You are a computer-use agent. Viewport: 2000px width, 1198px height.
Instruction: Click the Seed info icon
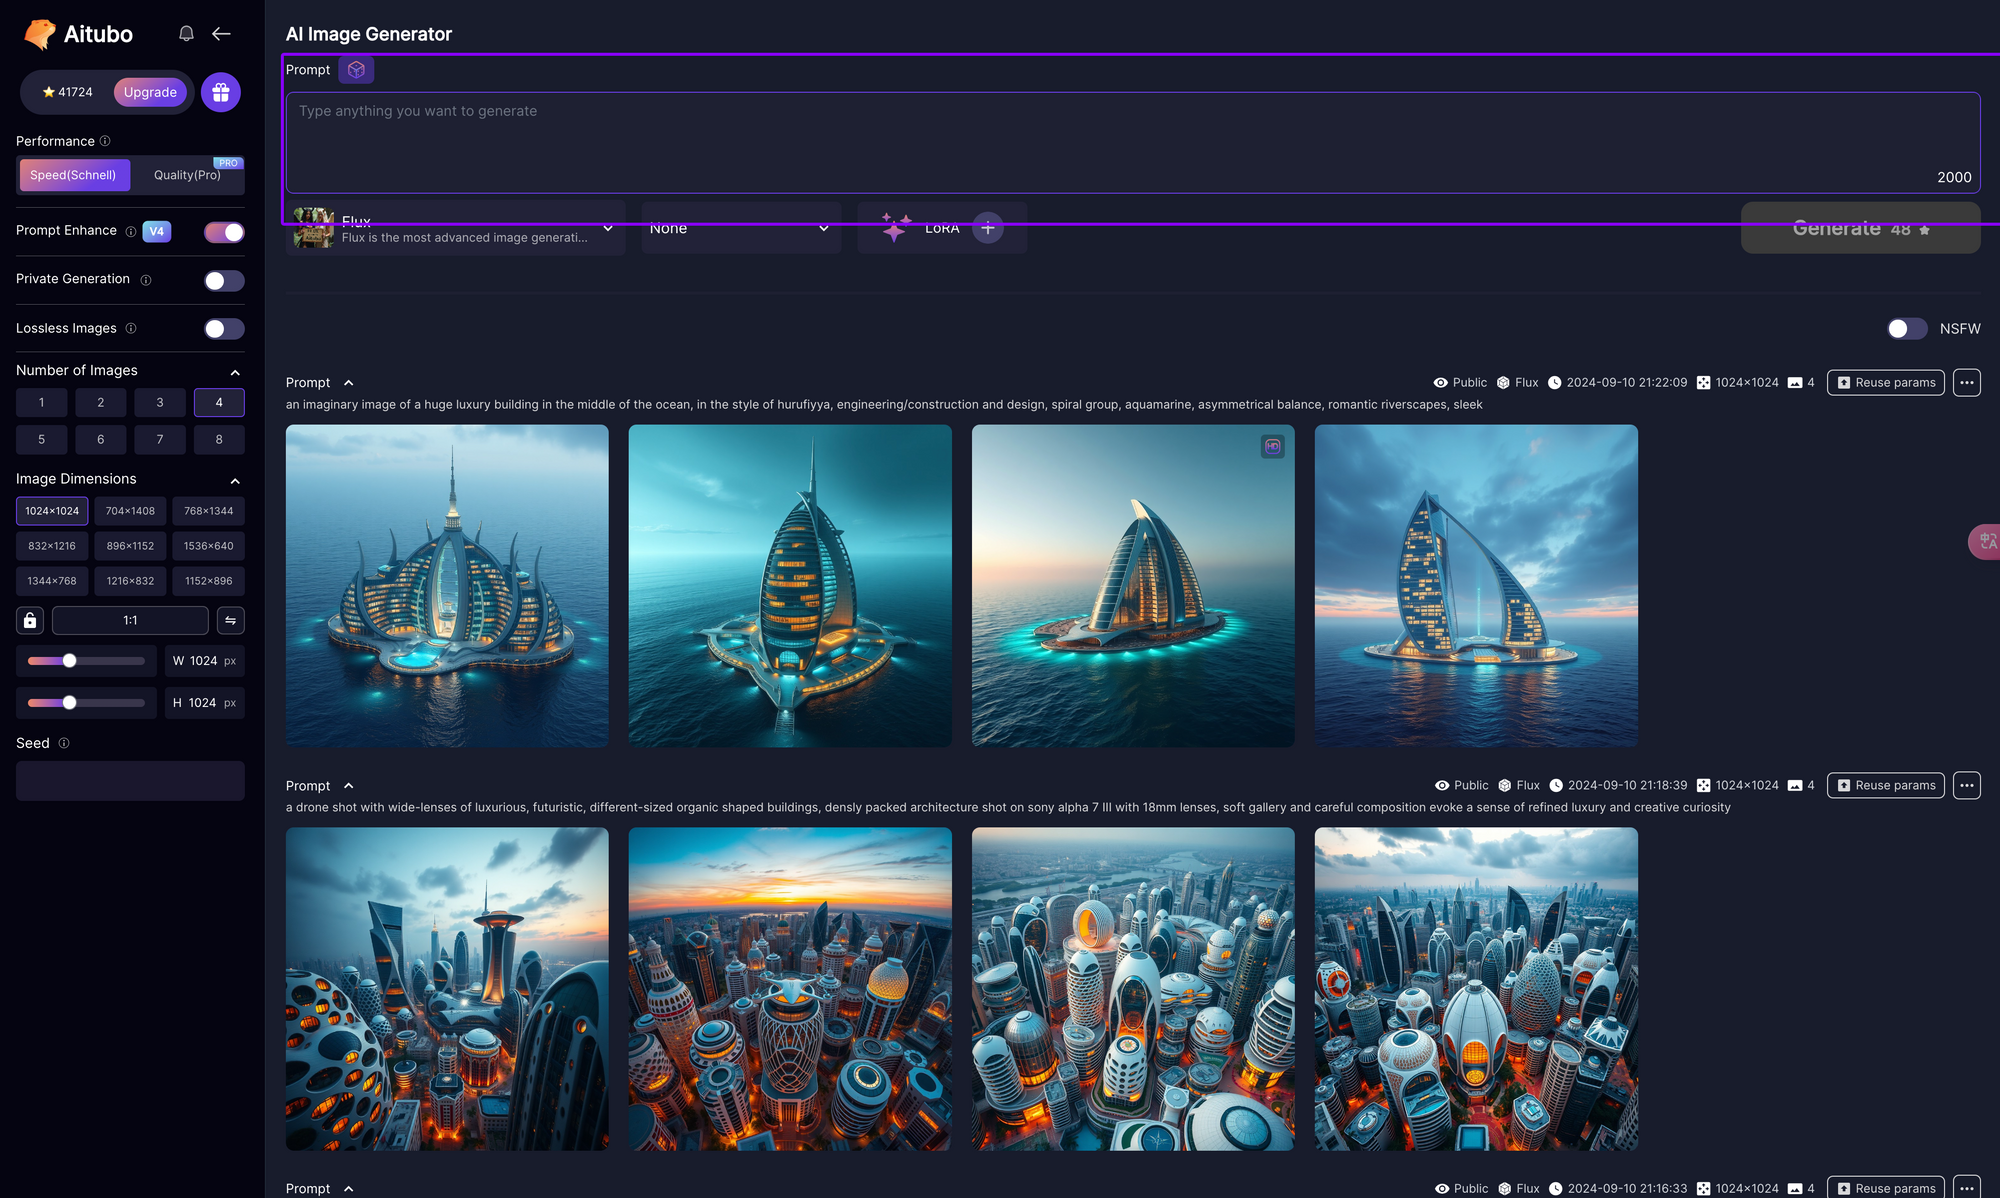[64, 743]
